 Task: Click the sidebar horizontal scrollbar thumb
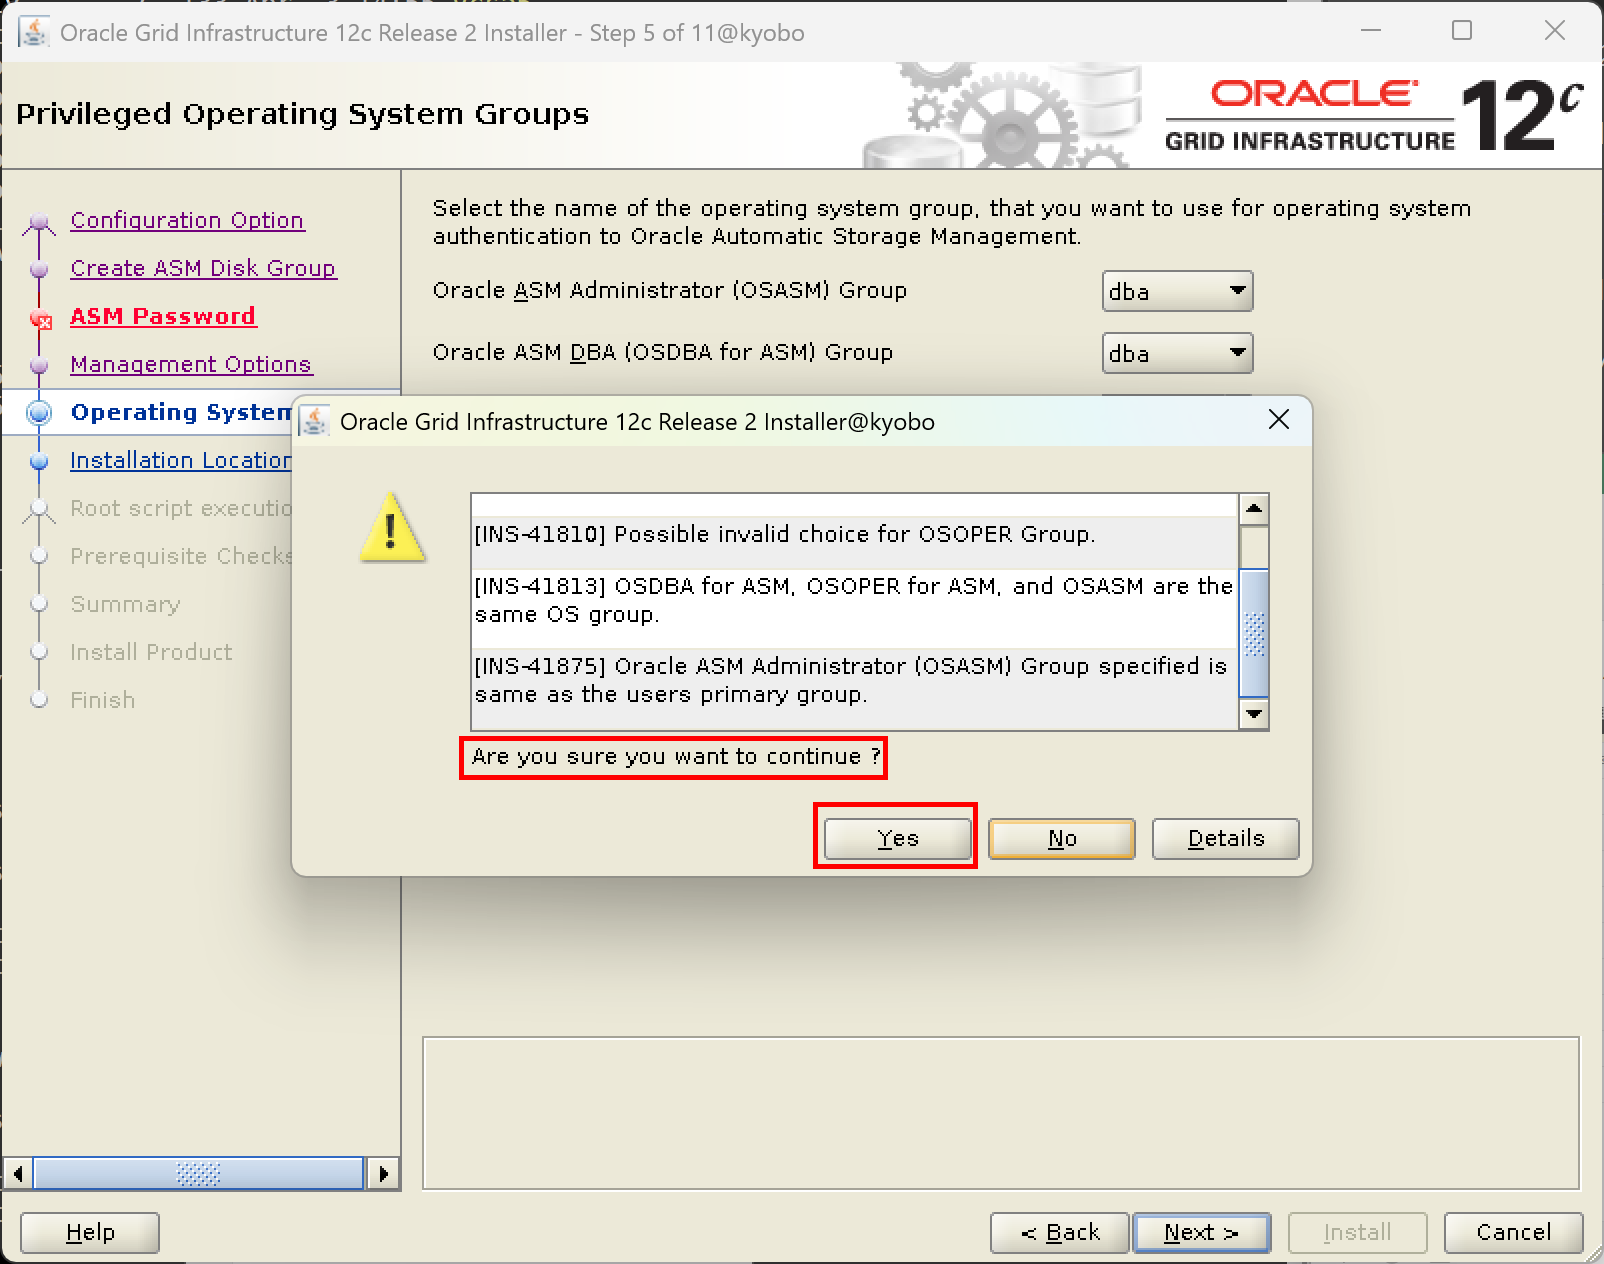pos(198,1173)
